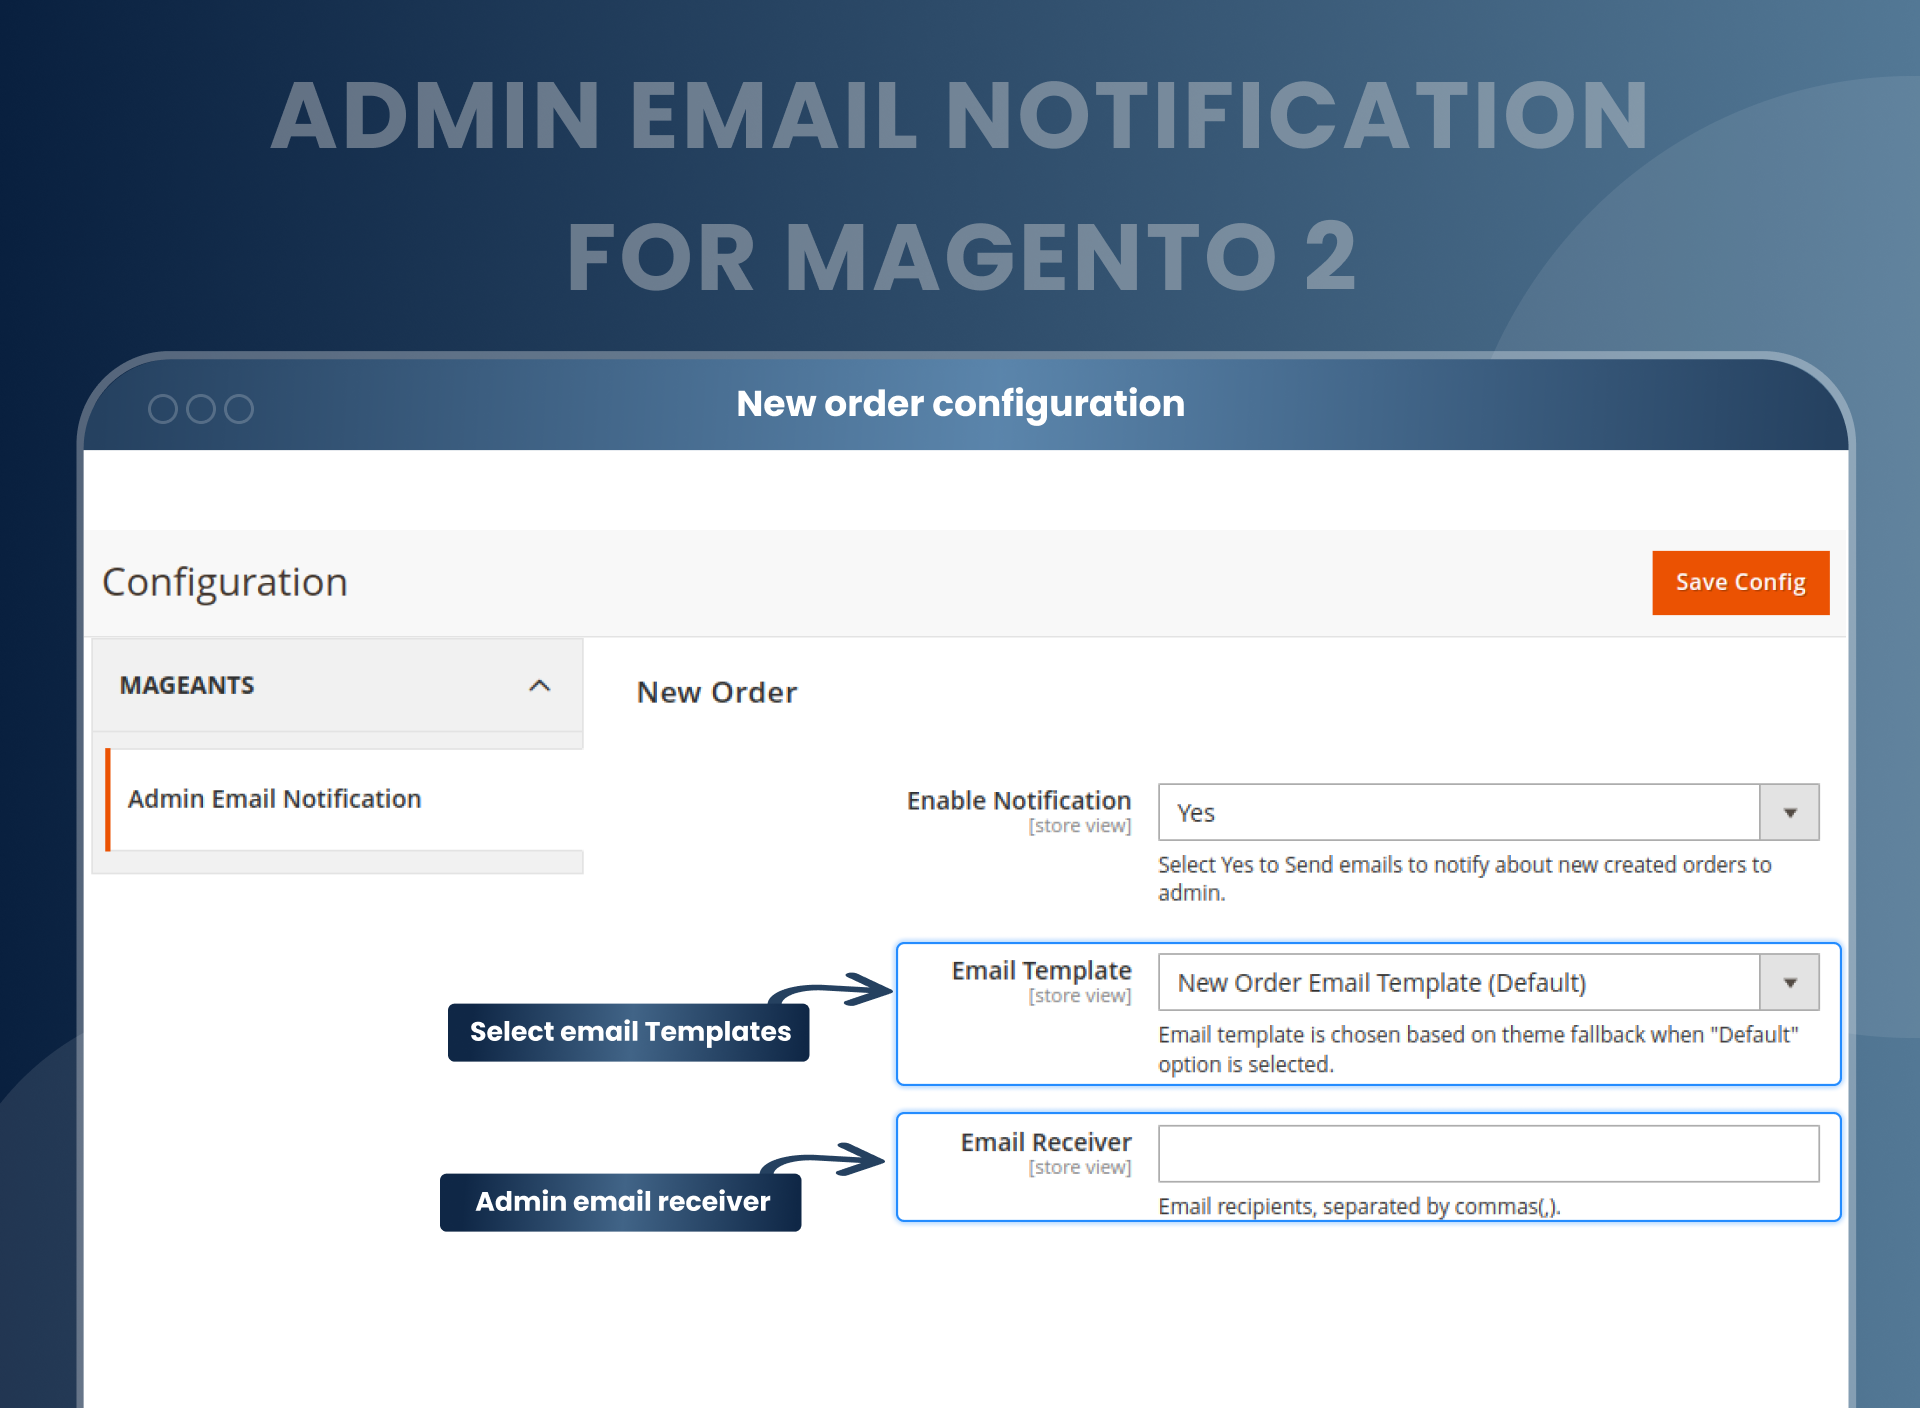This screenshot has width=1920, height=1408.
Task: Click the Admin email receiver label
Action: pyautogui.click(x=621, y=1202)
